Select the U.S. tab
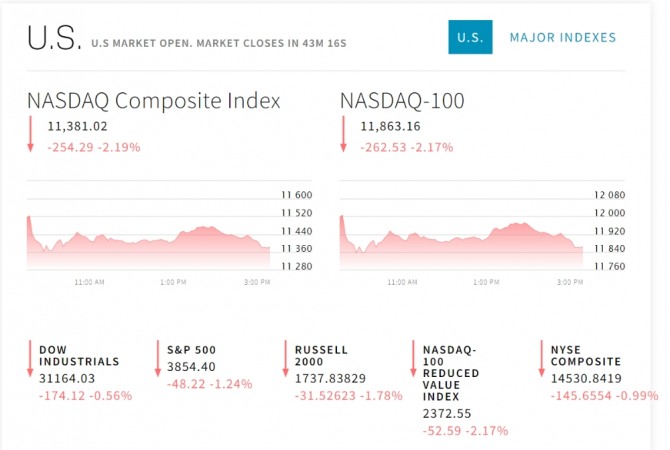670x450 pixels. (470, 38)
